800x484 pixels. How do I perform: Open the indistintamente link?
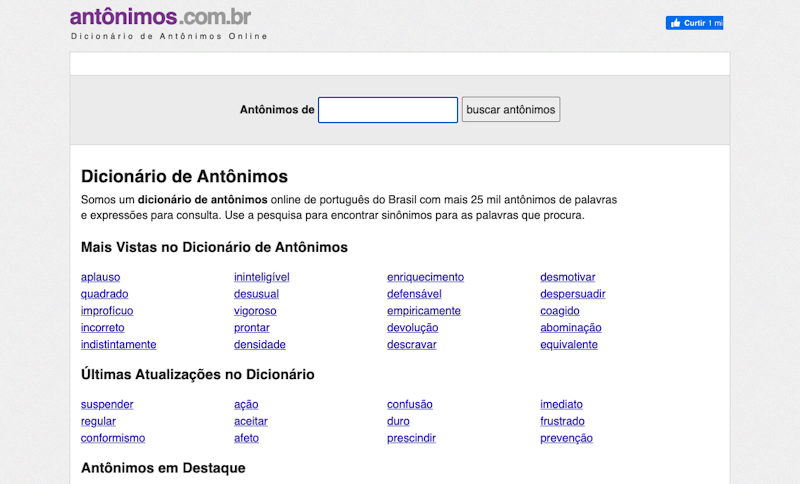(118, 344)
